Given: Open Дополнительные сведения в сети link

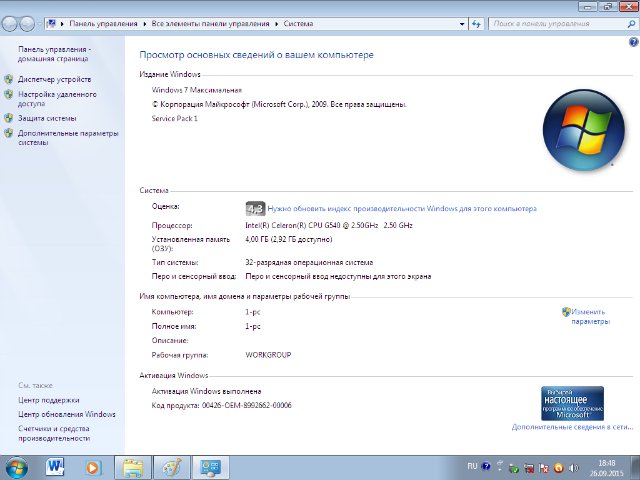Looking at the screenshot, I should click(571, 427).
